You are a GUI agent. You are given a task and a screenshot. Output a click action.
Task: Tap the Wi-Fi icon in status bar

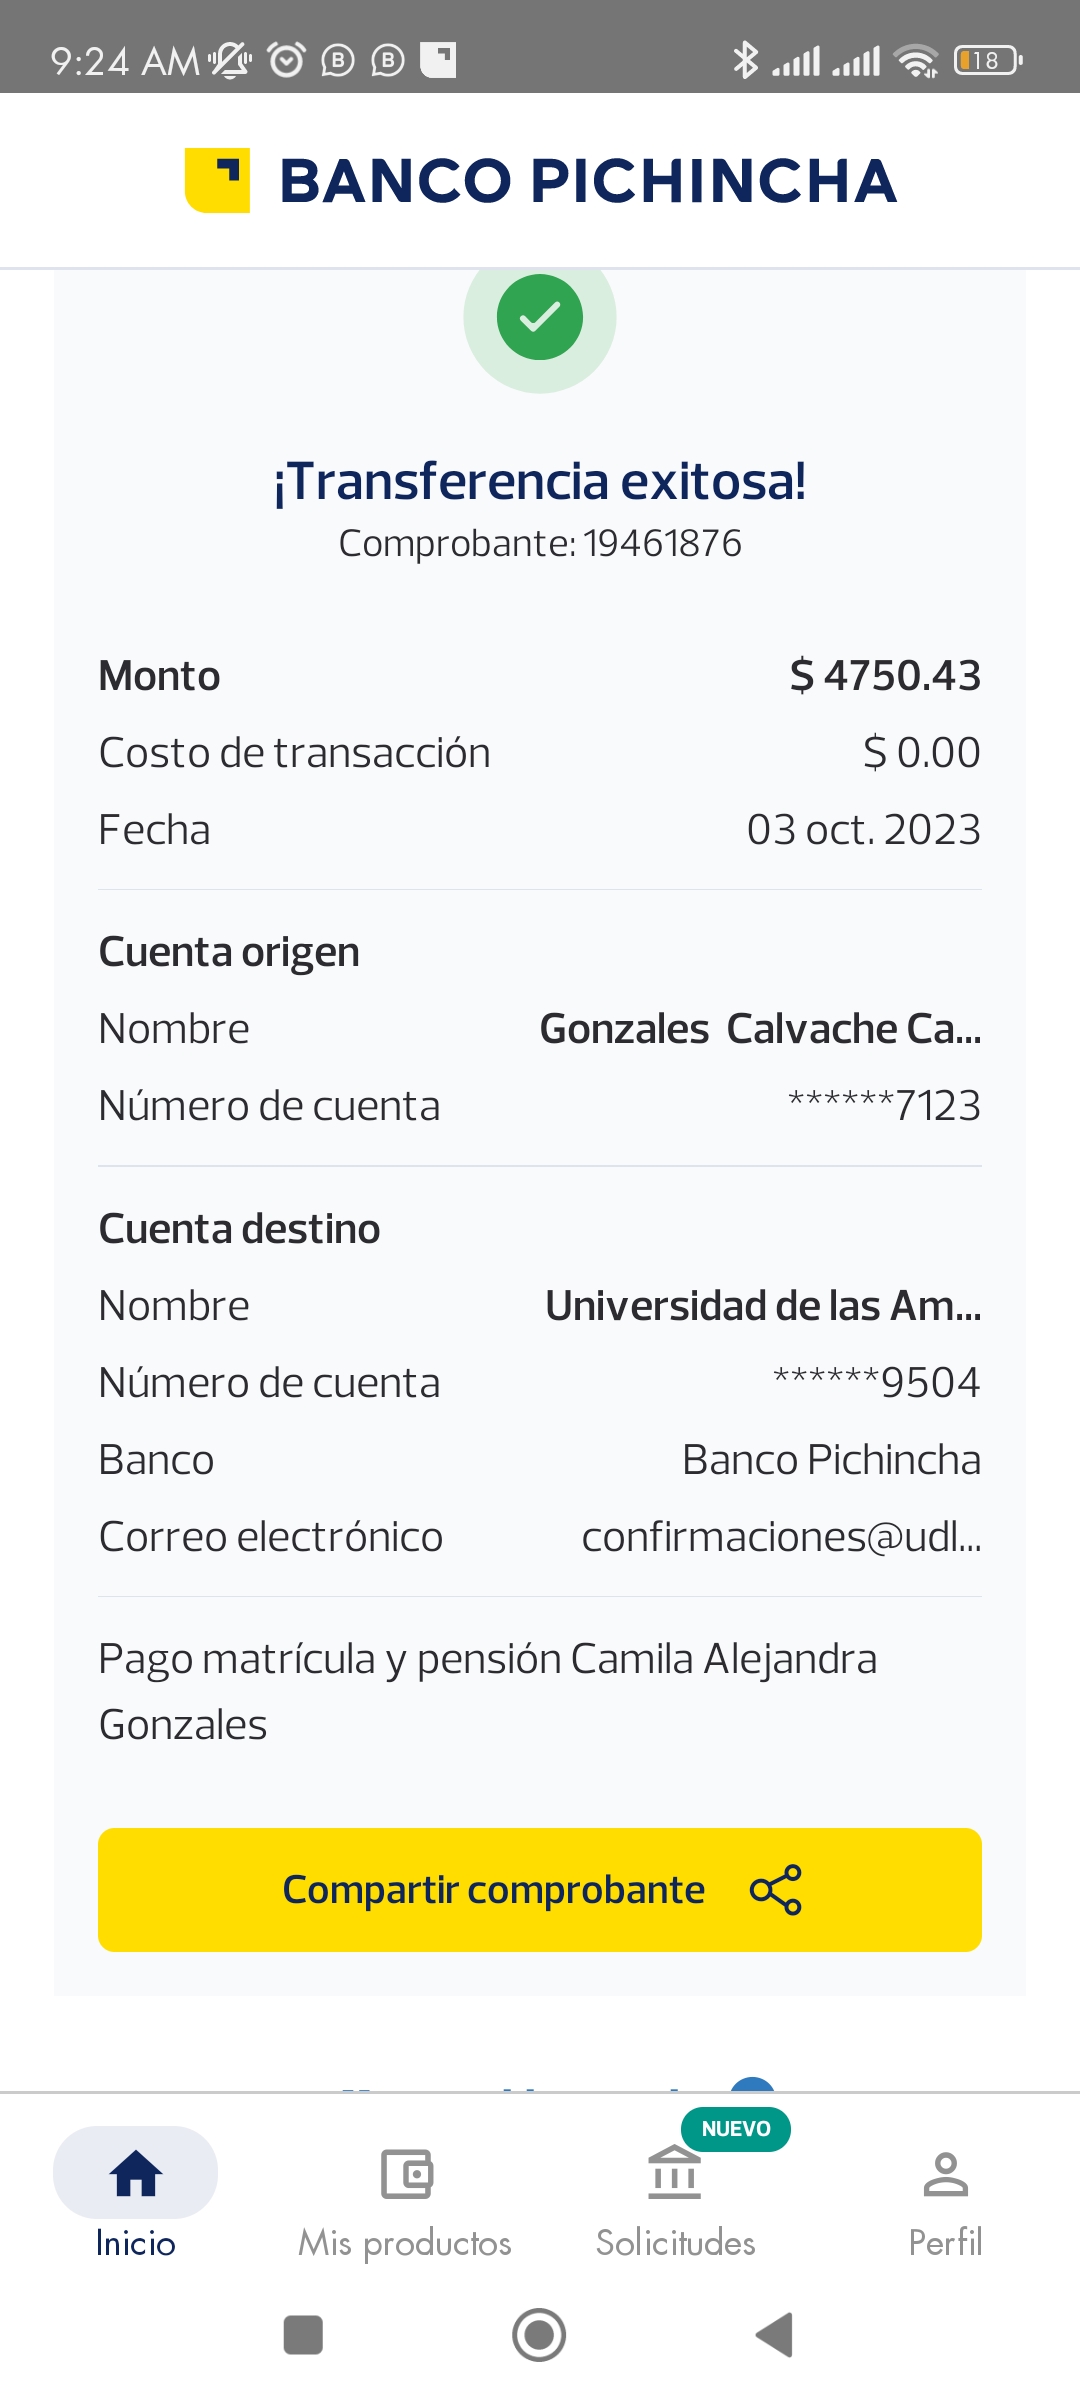pyautogui.click(x=916, y=61)
